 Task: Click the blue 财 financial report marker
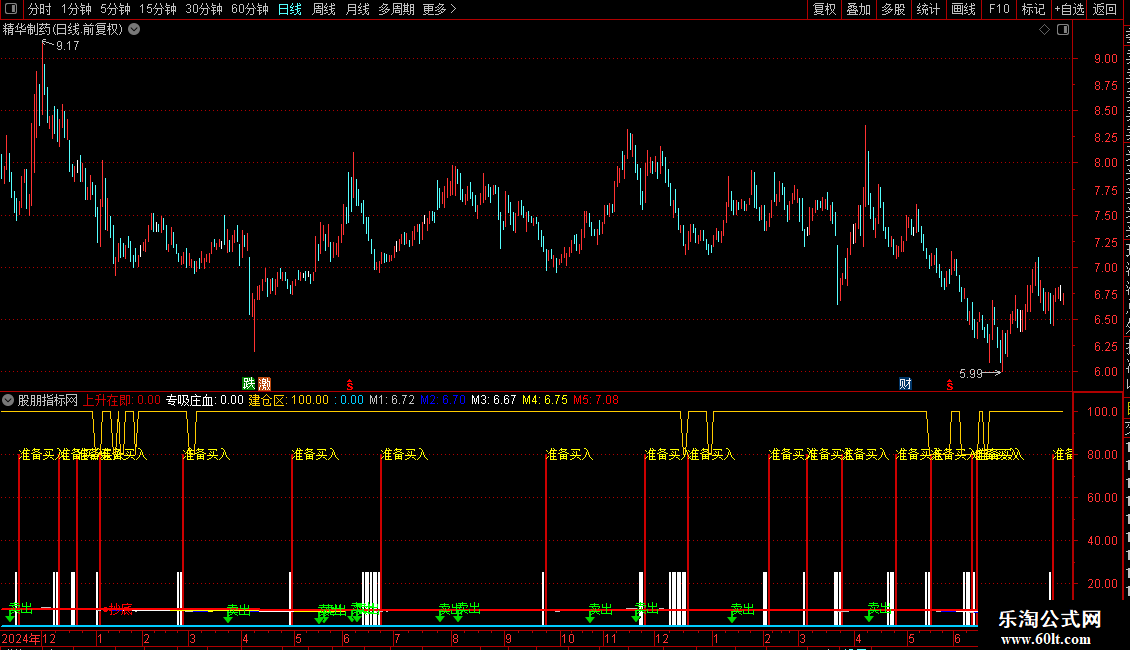pyautogui.click(x=905, y=383)
